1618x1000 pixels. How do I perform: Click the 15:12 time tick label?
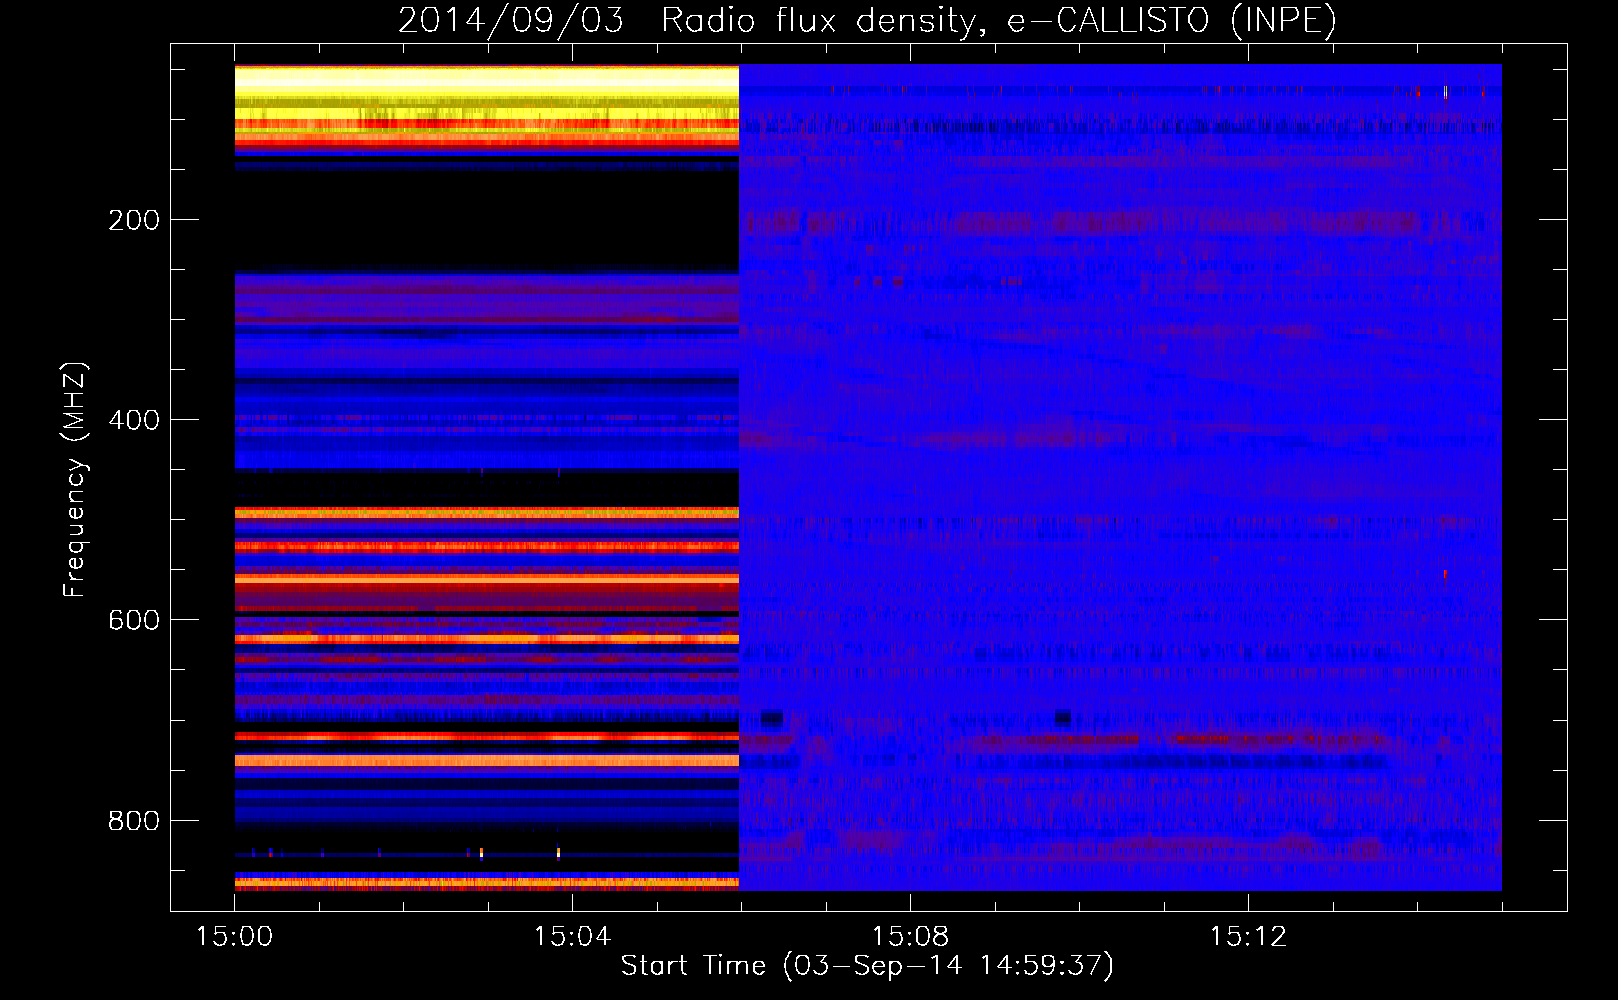[x=1248, y=937]
